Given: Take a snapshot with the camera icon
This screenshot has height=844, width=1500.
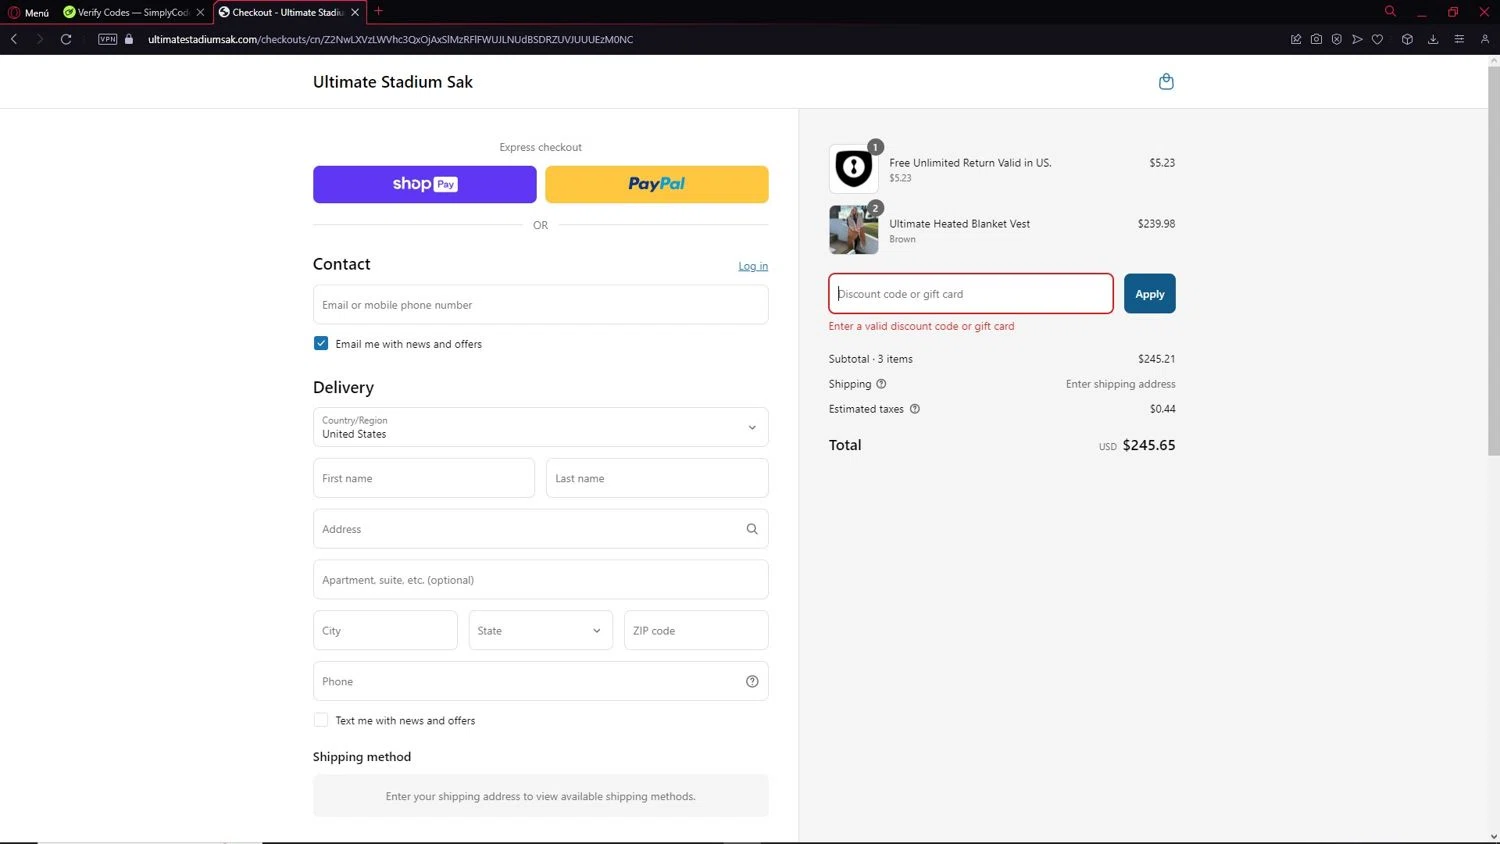Looking at the screenshot, I should pyautogui.click(x=1316, y=39).
